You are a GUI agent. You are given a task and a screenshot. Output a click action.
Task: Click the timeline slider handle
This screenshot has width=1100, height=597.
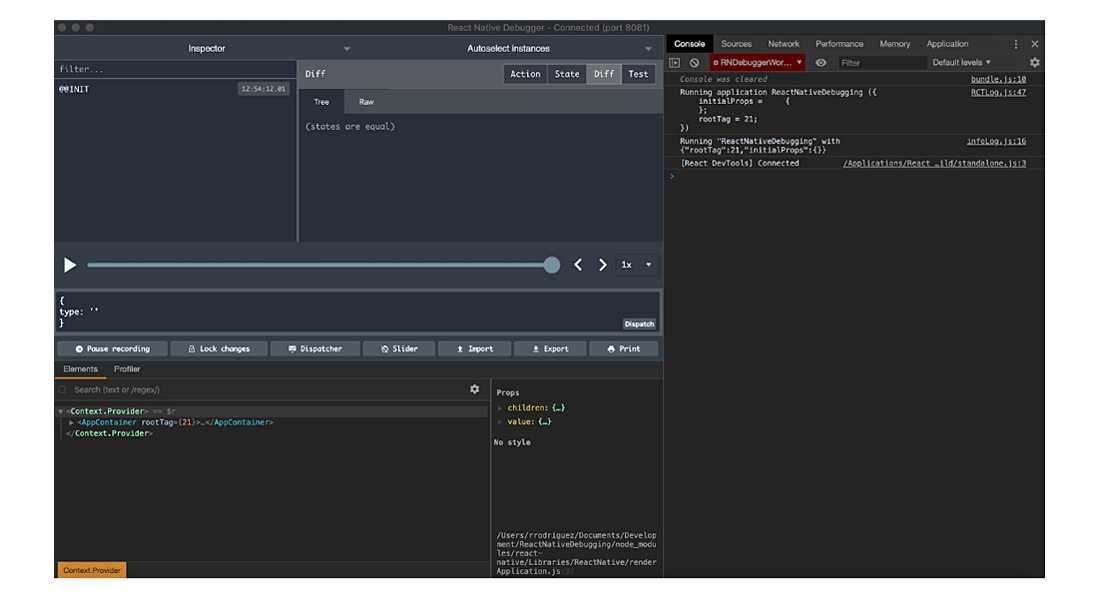552,264
